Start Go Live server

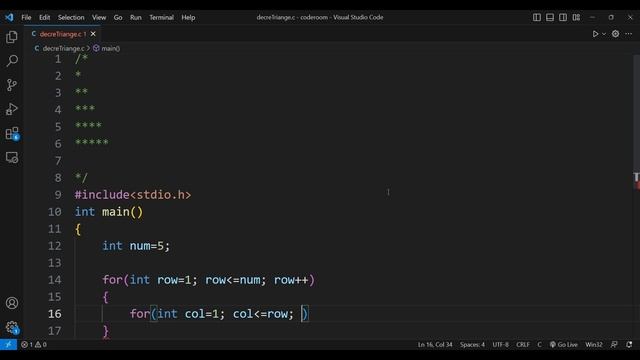[563, 344]
